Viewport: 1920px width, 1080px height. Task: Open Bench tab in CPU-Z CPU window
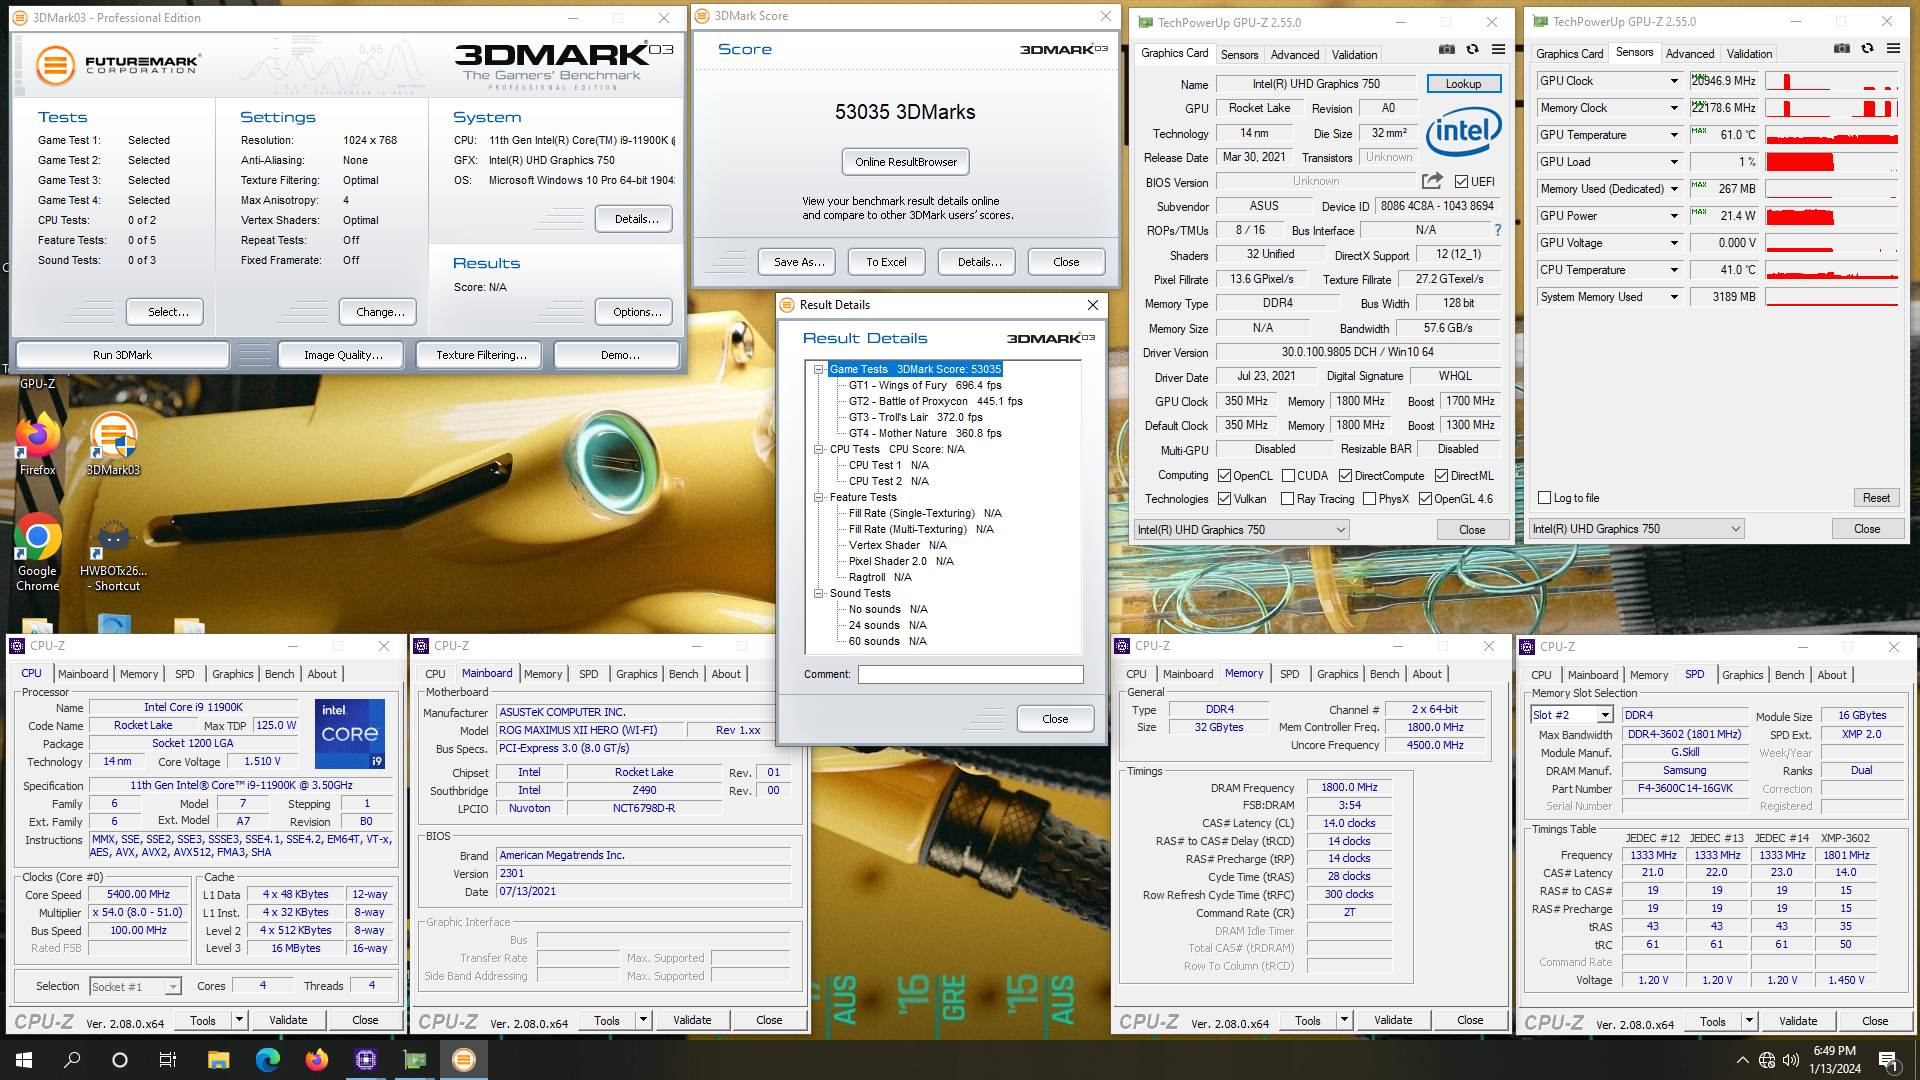pos(279,674)
